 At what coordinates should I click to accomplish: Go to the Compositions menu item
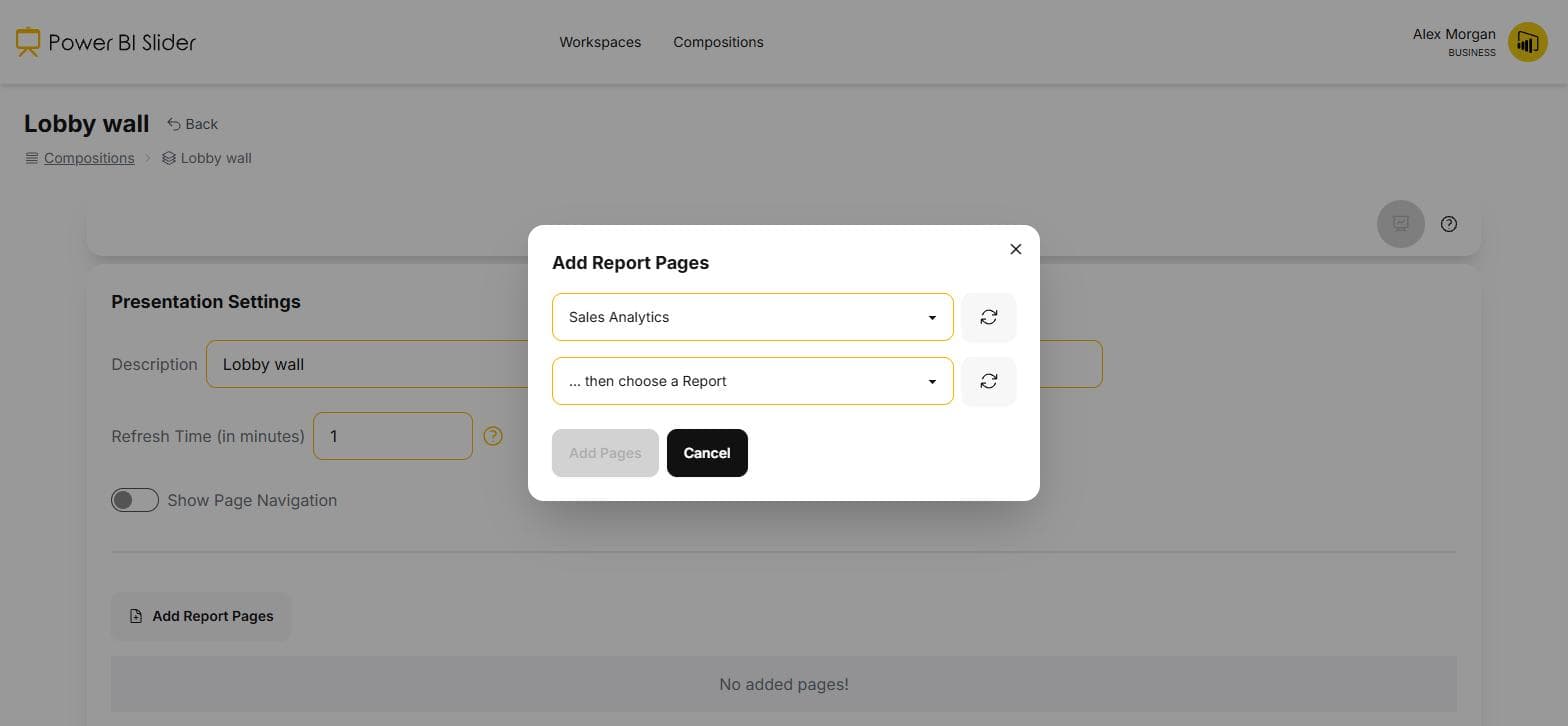tap(718, 42)
